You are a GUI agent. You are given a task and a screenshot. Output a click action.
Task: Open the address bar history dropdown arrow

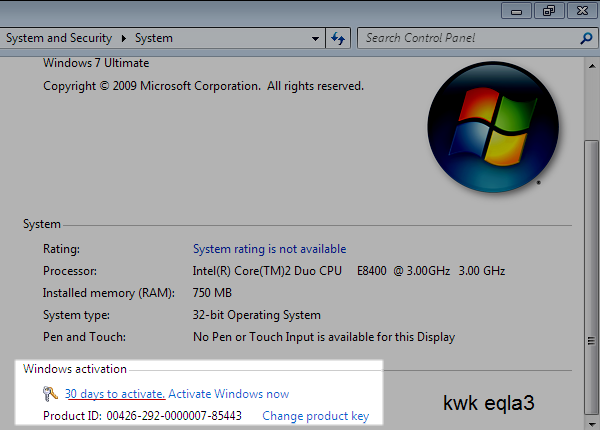tap(315, 39)
